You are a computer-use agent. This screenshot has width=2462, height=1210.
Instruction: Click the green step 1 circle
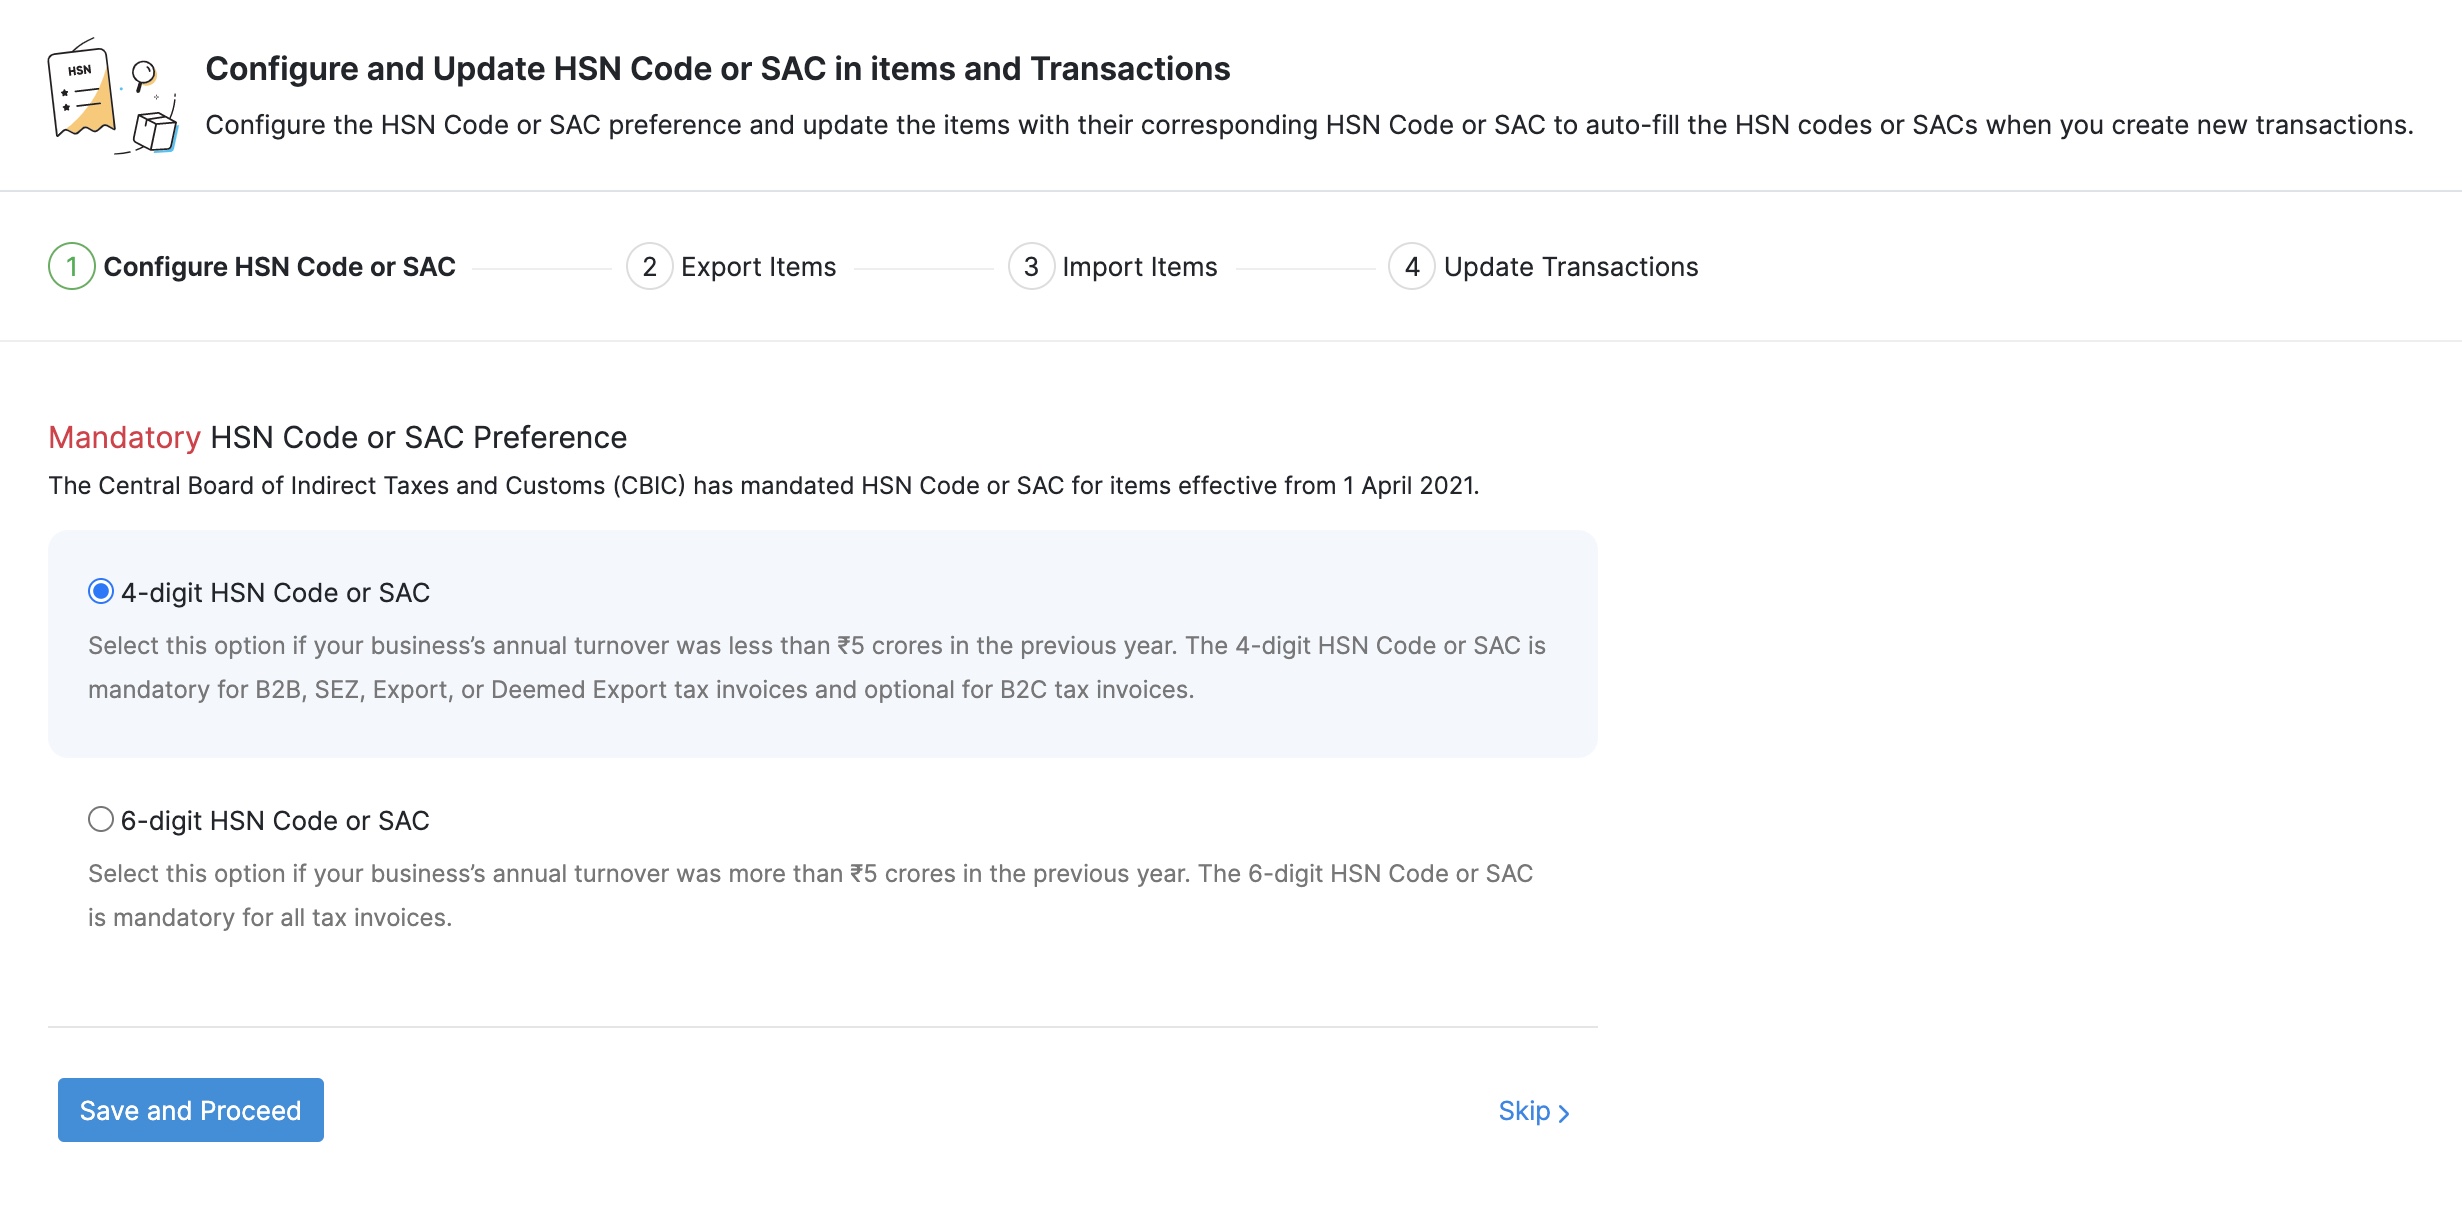[70, 267]
